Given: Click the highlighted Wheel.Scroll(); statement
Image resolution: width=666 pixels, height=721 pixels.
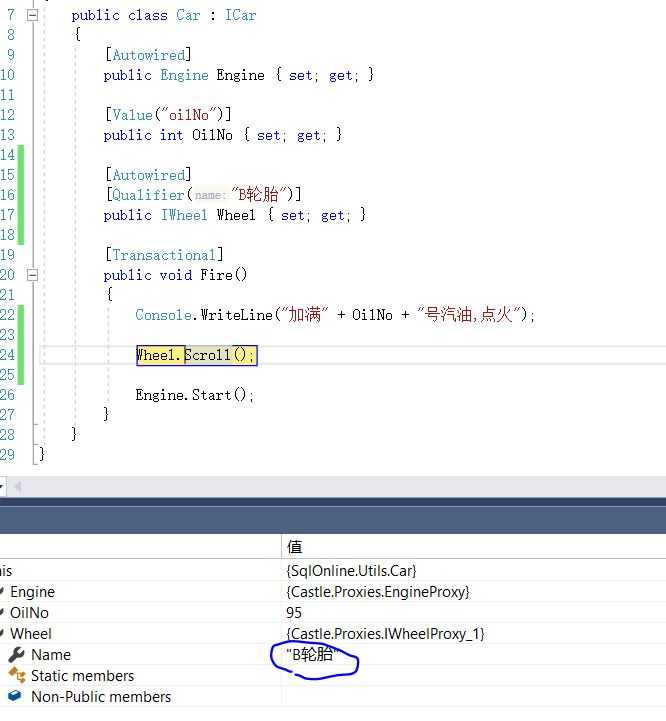Looking at the screenshot, I should (x=196, y=355).
